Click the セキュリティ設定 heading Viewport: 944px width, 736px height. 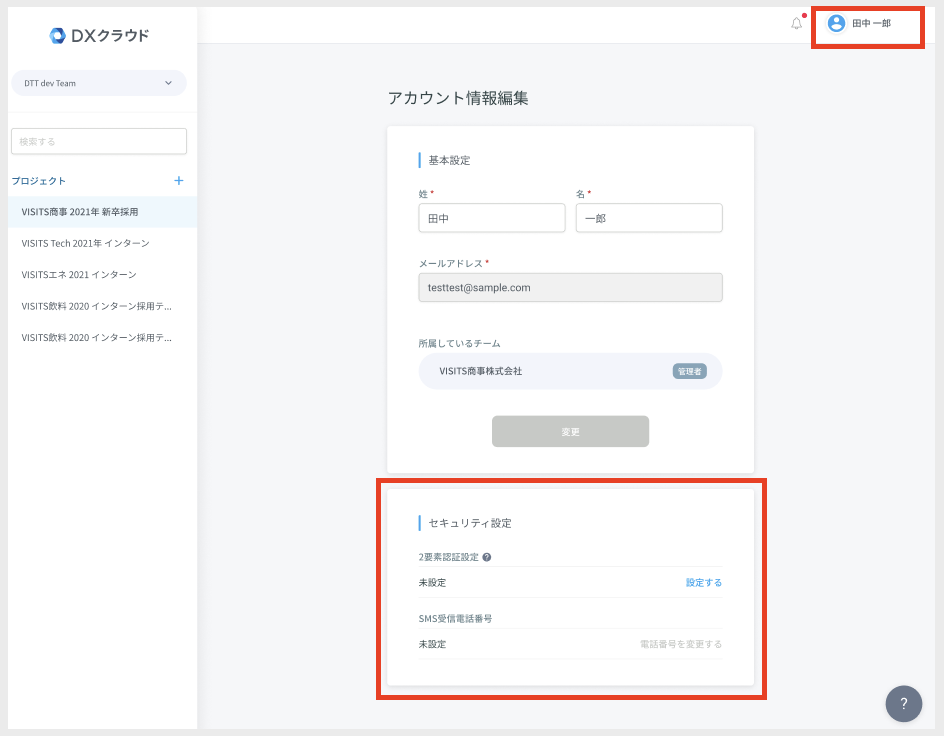470,523
